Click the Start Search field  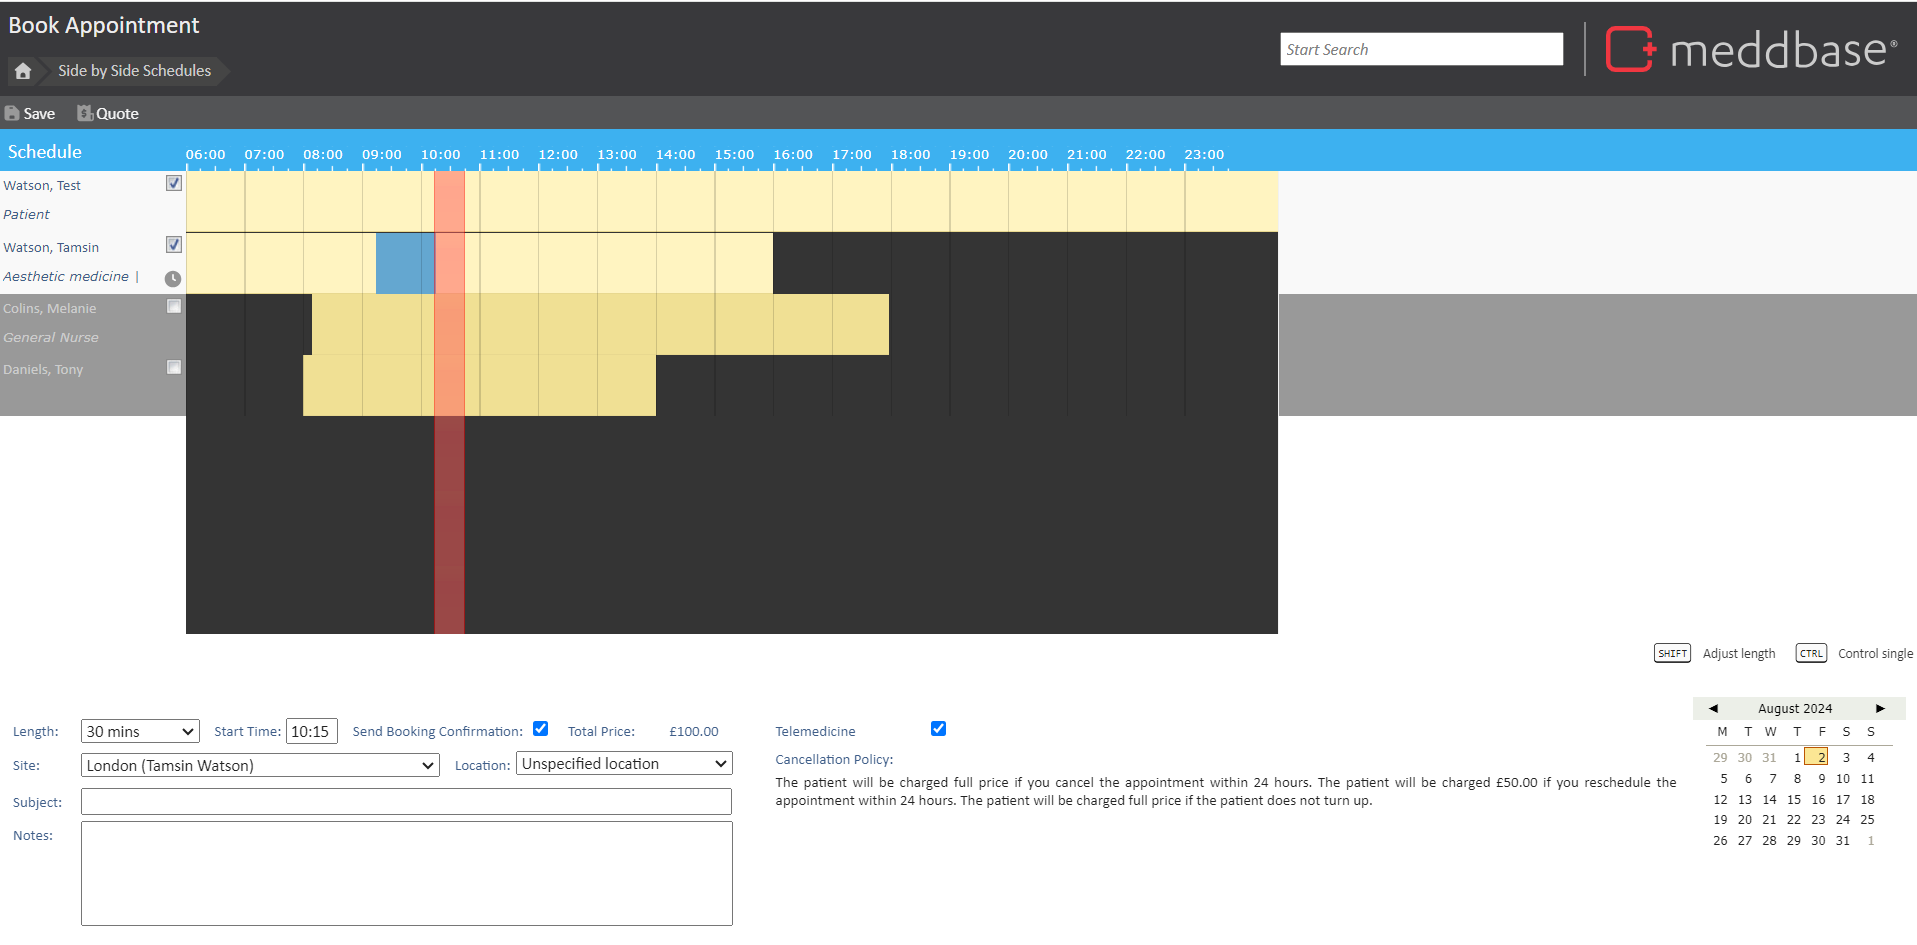tap(1421, 50)
